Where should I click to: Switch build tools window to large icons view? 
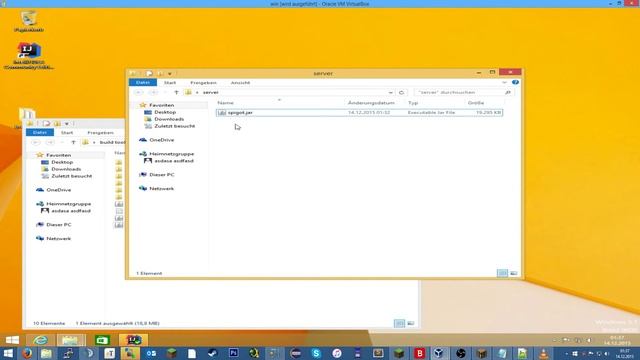click(x=411, y=323)
